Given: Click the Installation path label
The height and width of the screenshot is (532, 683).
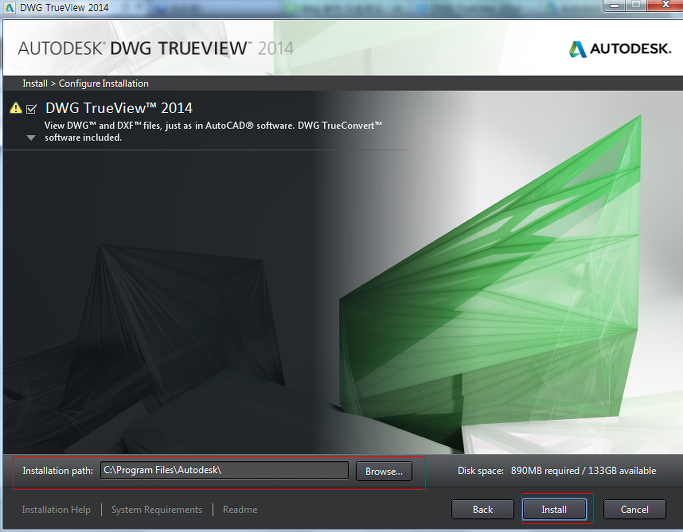Looking at the screenshot, I should (57, 471).
